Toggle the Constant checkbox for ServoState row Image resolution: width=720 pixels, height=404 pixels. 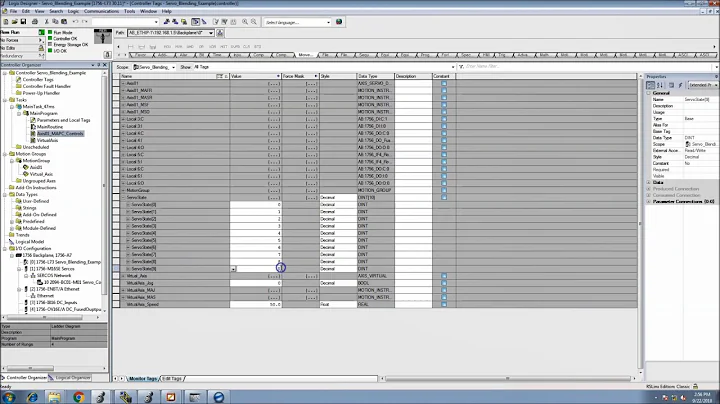click(444, 197)
